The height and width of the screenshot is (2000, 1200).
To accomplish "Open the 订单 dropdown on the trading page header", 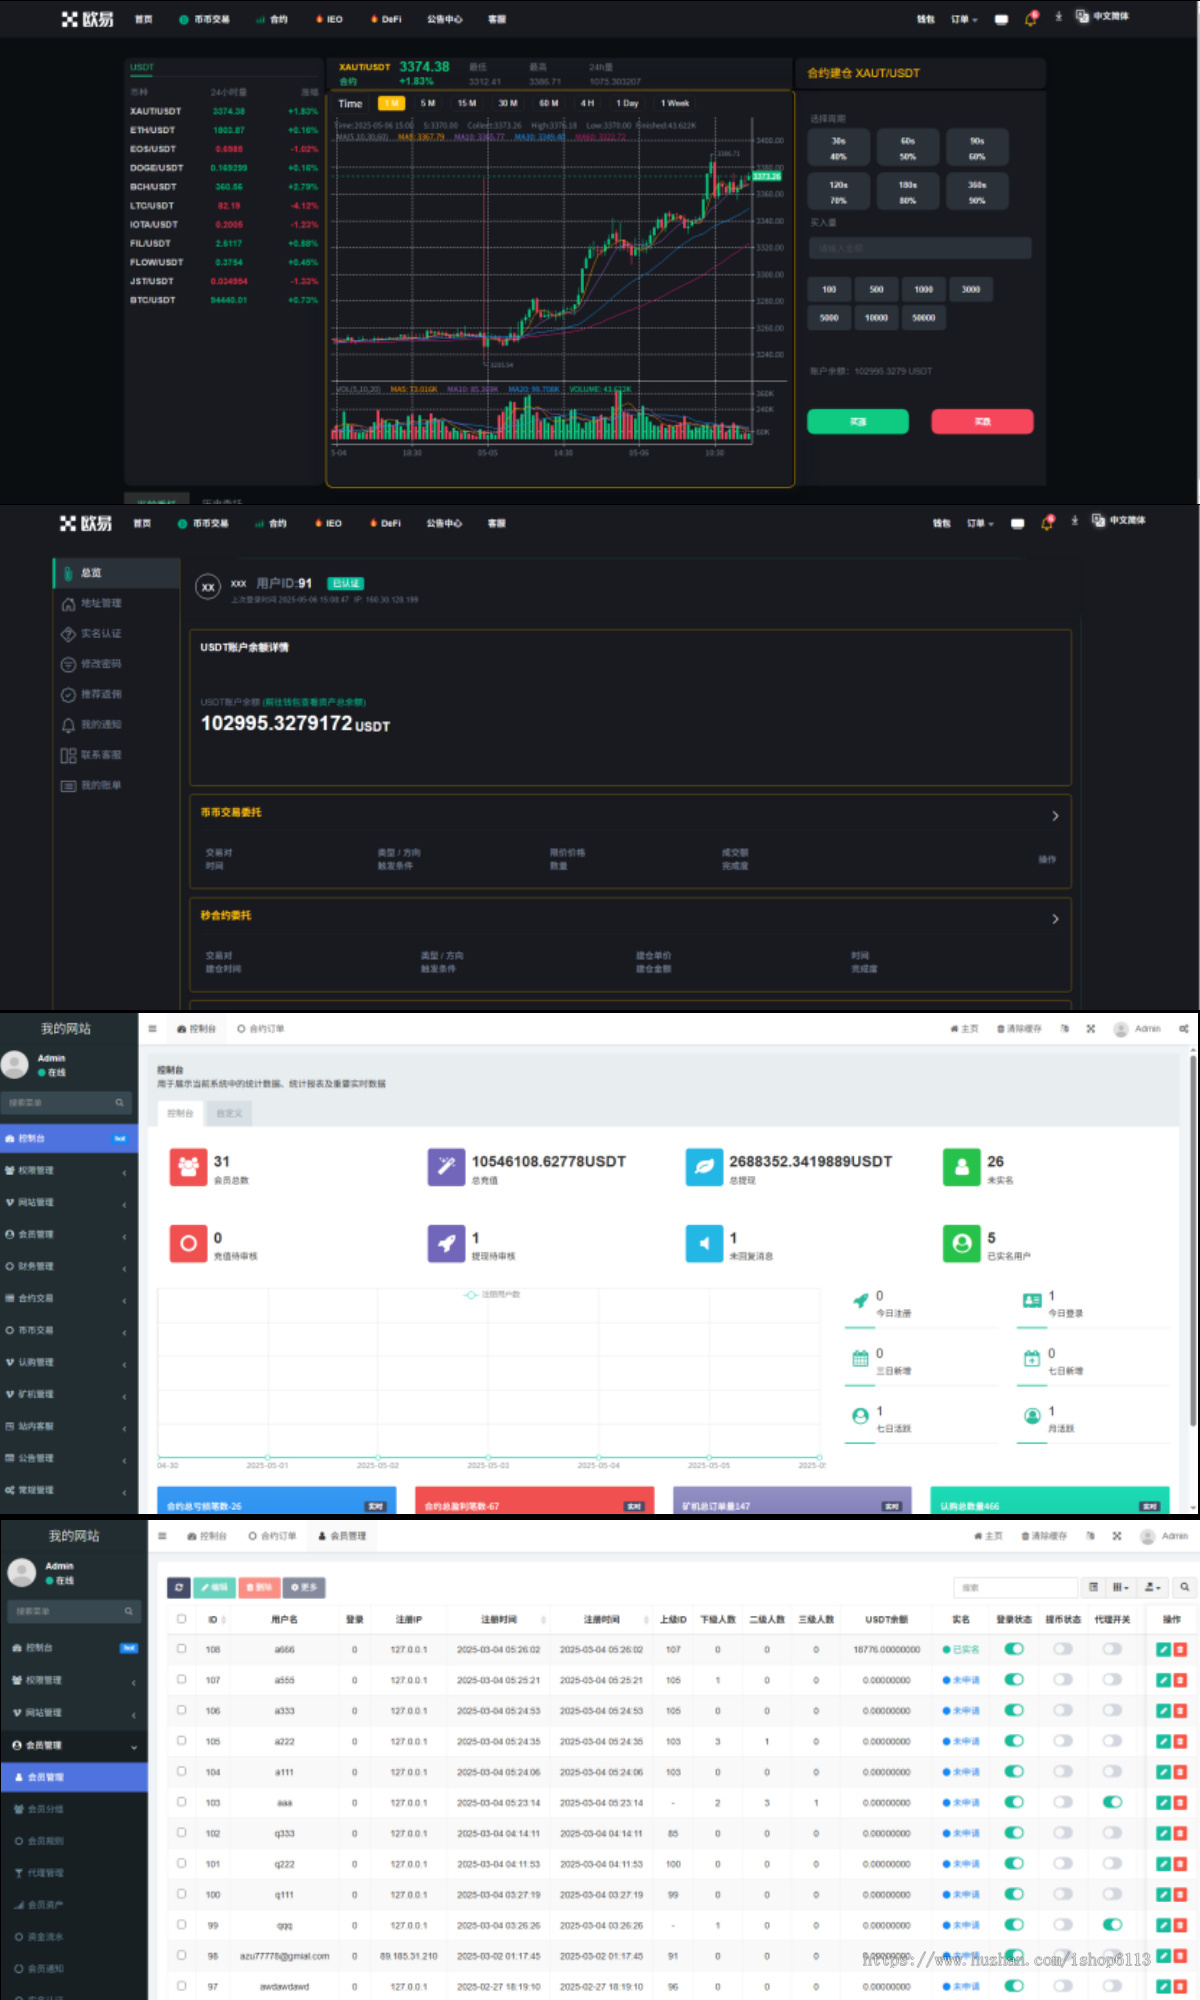I will tap(964, 19).
